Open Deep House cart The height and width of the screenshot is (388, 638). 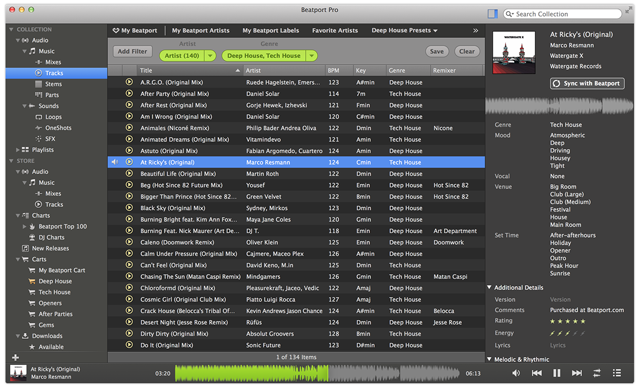click(x=55, y=281)
